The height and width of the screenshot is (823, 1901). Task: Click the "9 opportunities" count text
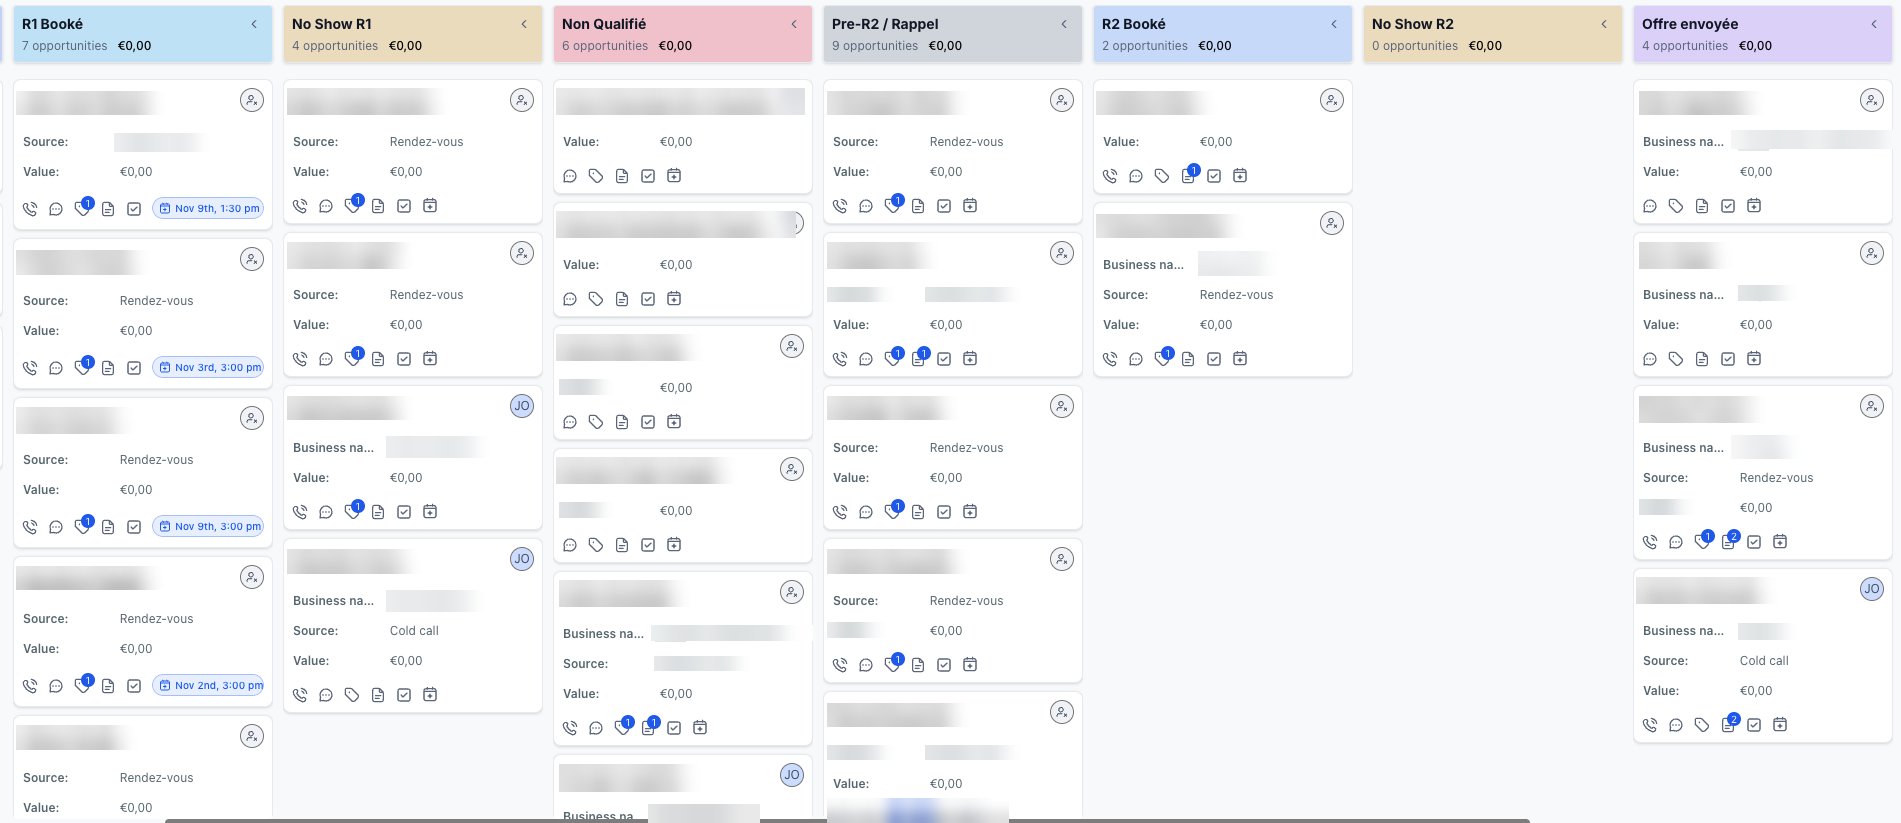coord(875,46)
